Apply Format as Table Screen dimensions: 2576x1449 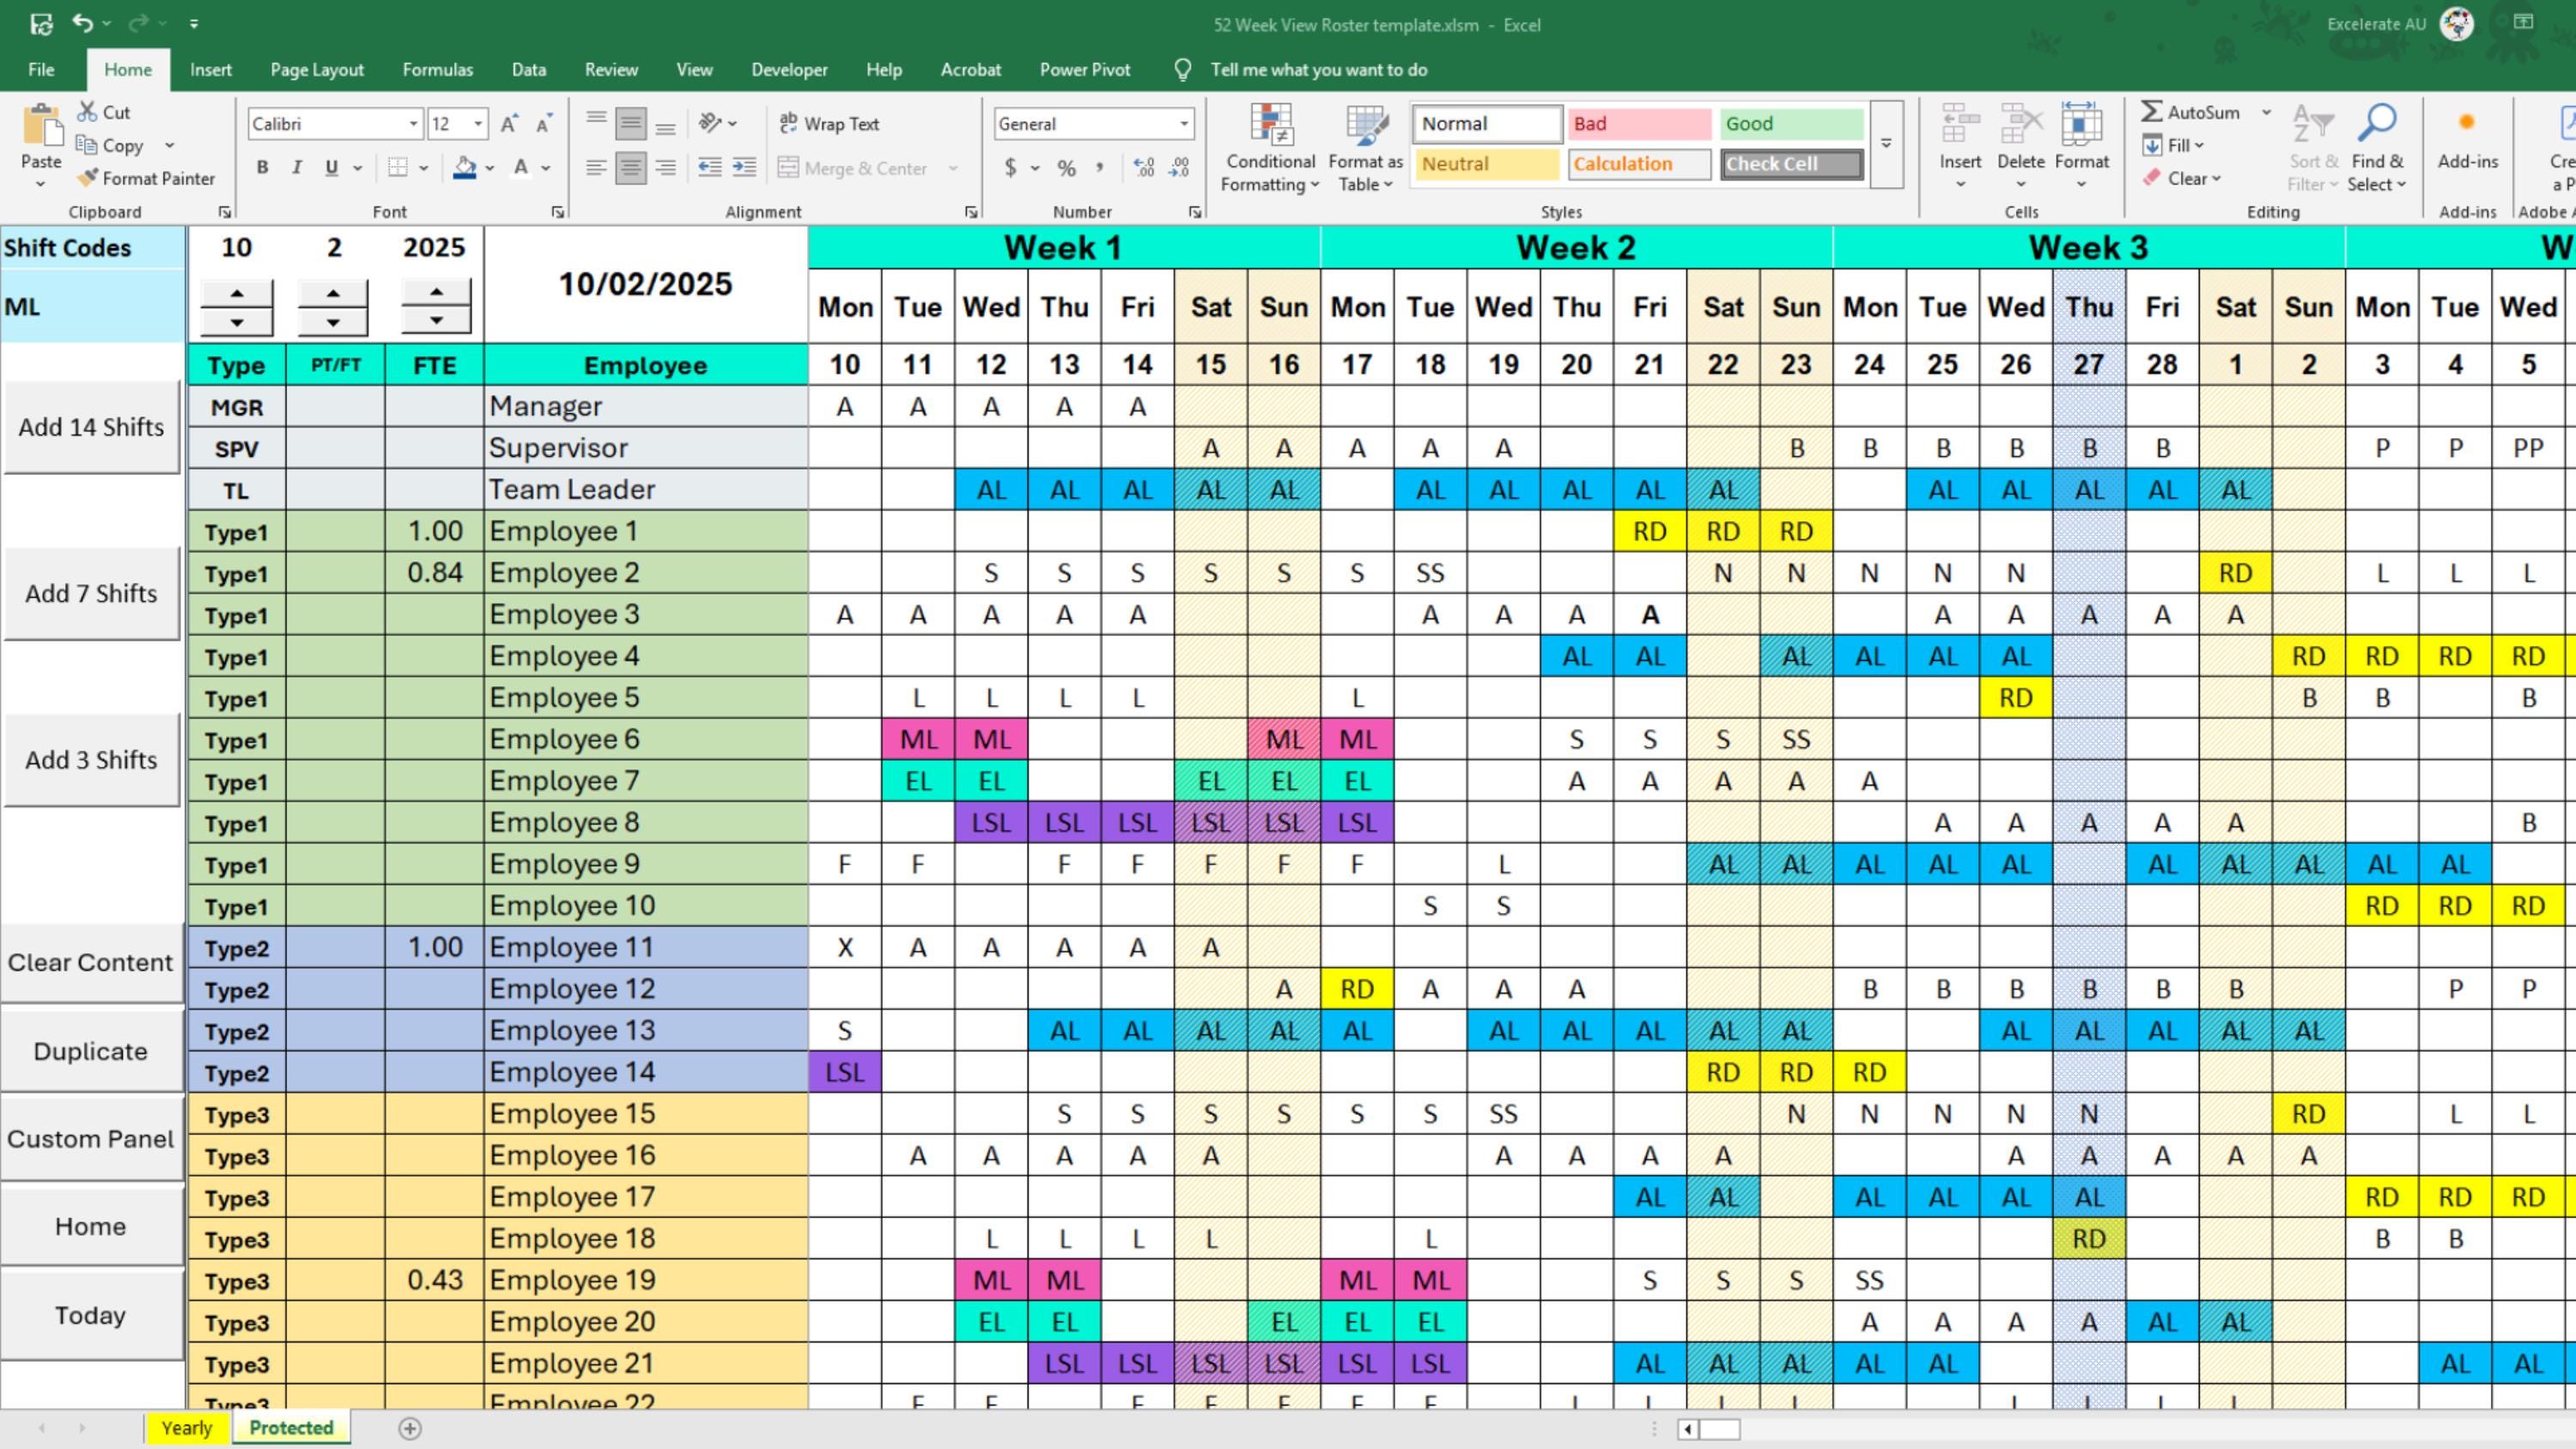[1364, 148]
